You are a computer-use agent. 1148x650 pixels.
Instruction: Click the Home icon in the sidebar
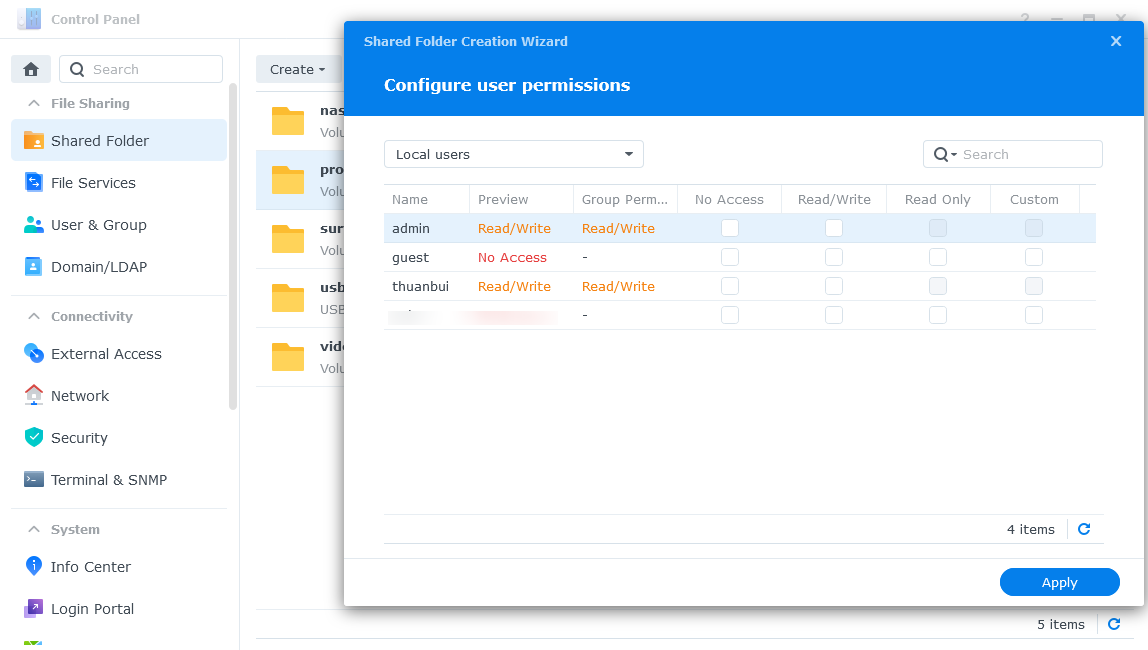click(31, 69)
